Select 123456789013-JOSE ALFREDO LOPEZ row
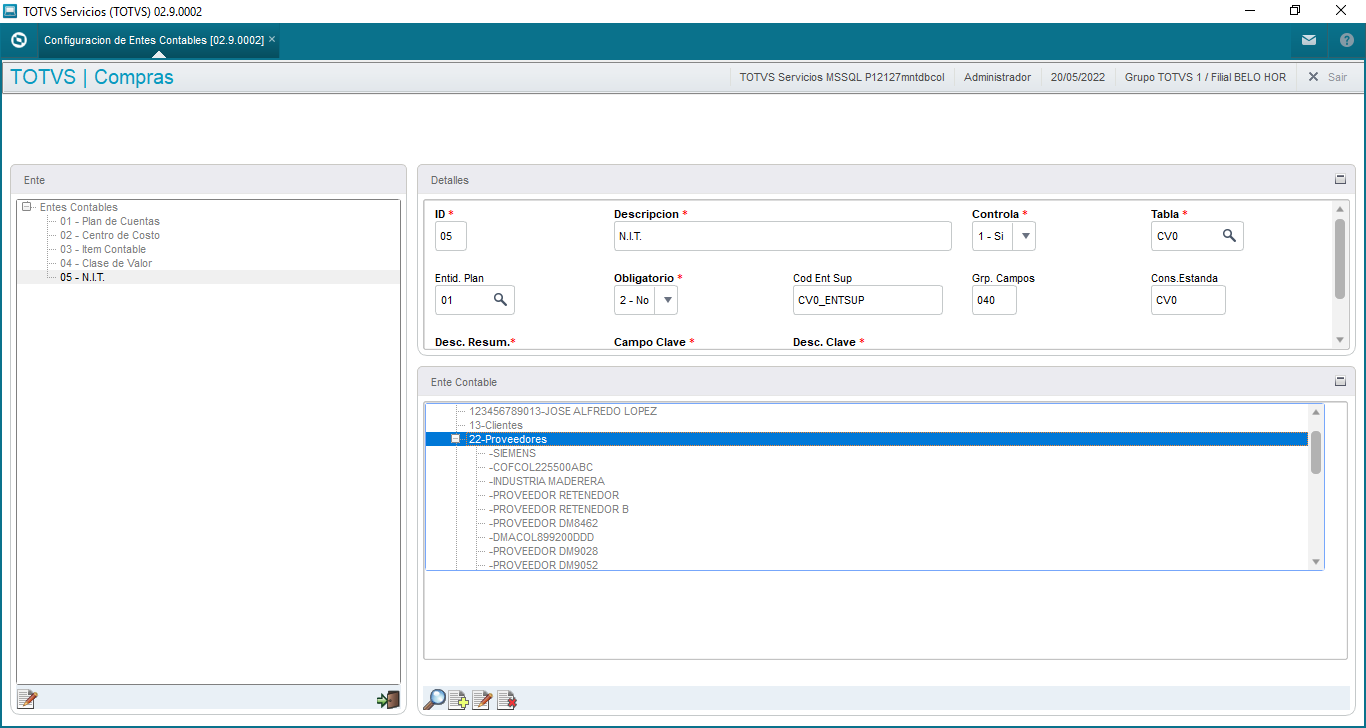This screenshot has width=1366, height=728. tap(563, 411)
